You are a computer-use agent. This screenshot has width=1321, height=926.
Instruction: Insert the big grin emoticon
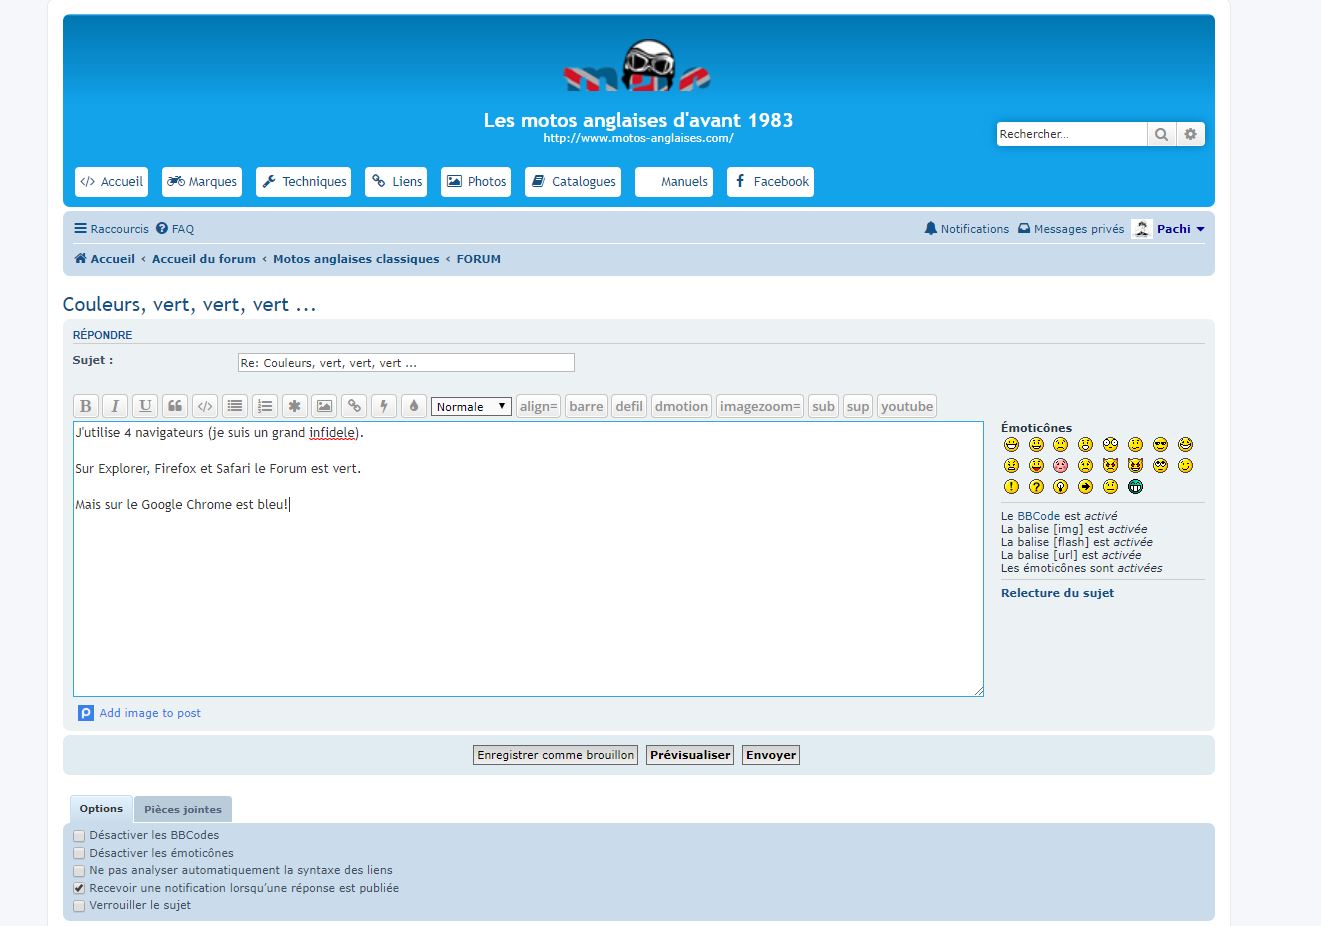click(x=1011, y=444)
